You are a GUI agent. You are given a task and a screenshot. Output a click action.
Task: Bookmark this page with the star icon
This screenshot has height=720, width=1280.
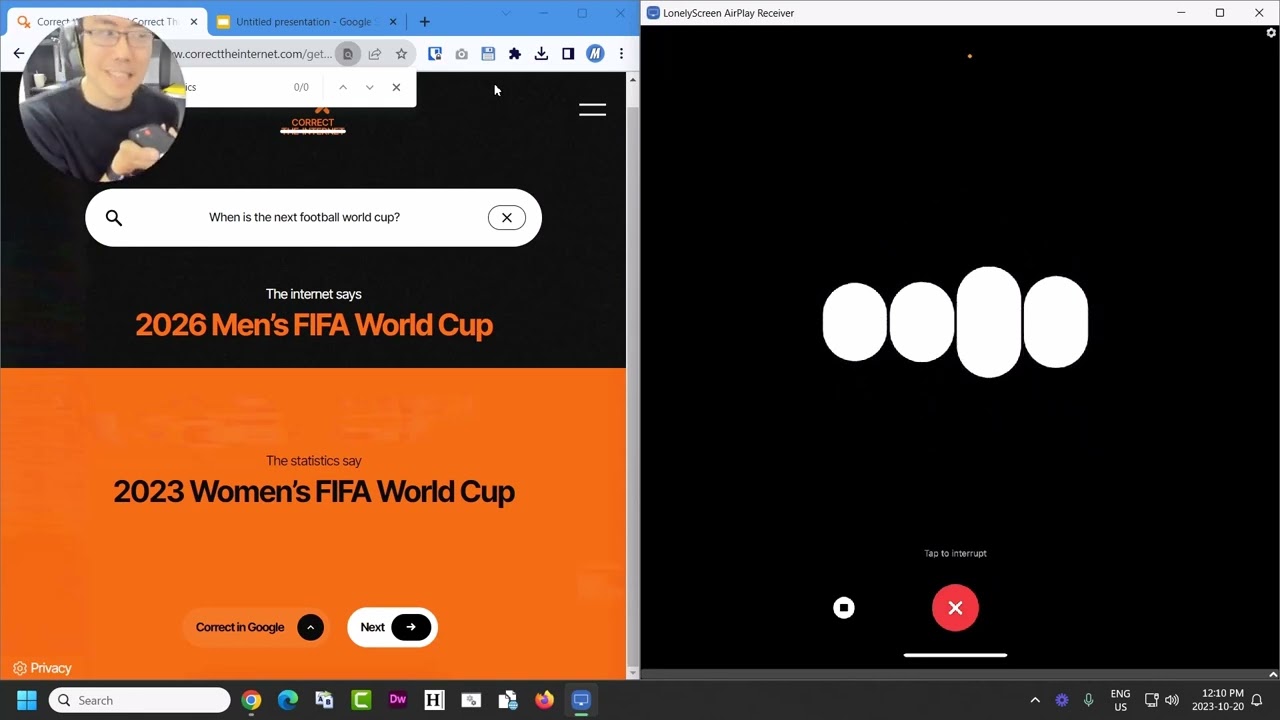pyautogui.click(x=401, y=54)
